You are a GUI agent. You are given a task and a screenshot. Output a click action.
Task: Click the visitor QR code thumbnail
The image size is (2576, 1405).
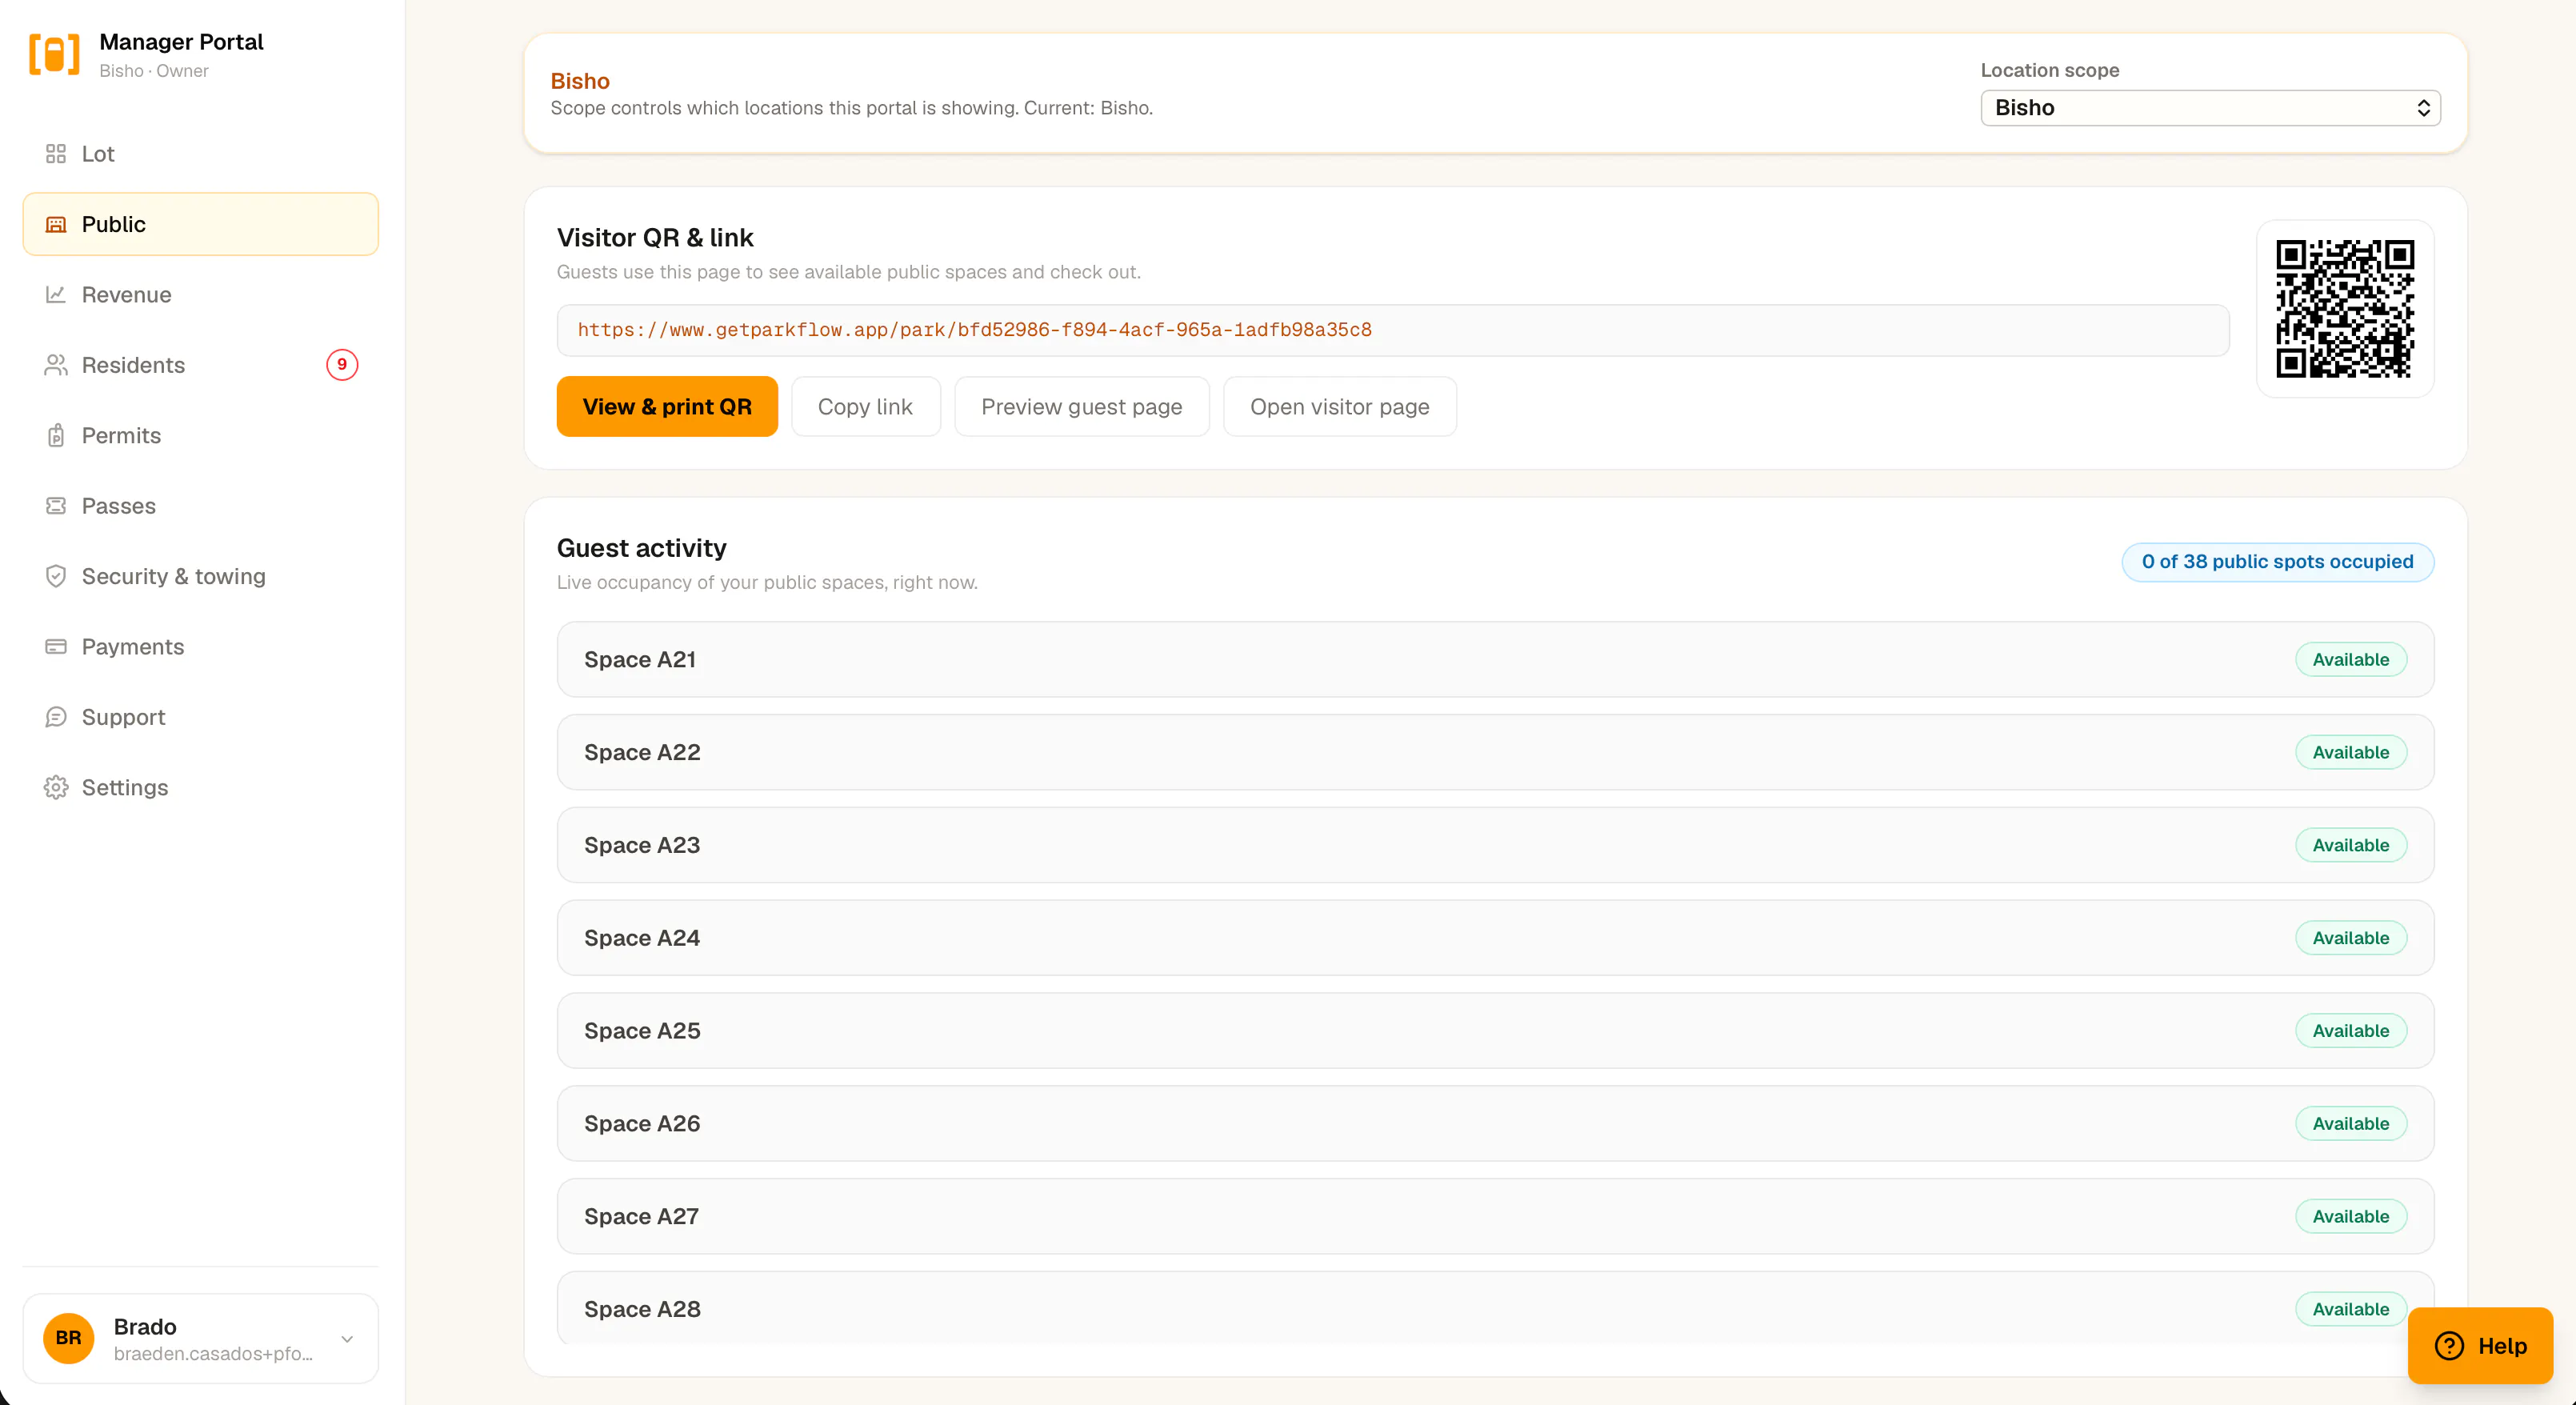pyautogui.click(x=2345, y=309)
